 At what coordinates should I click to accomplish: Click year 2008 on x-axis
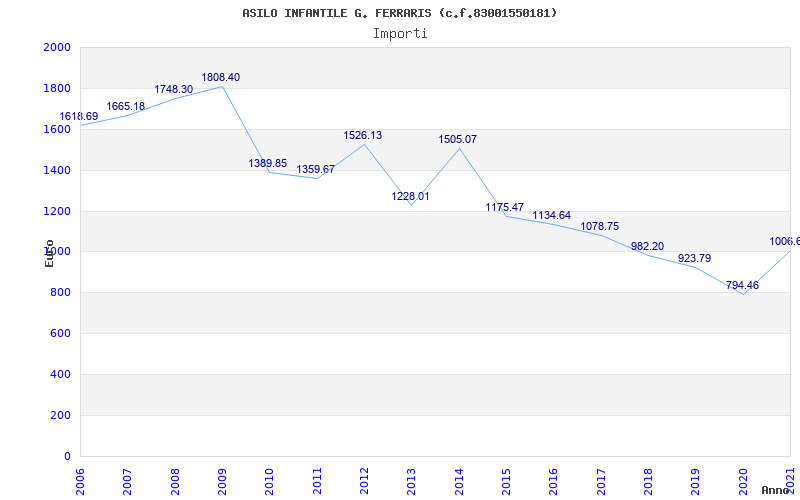(x=175, y=481)
